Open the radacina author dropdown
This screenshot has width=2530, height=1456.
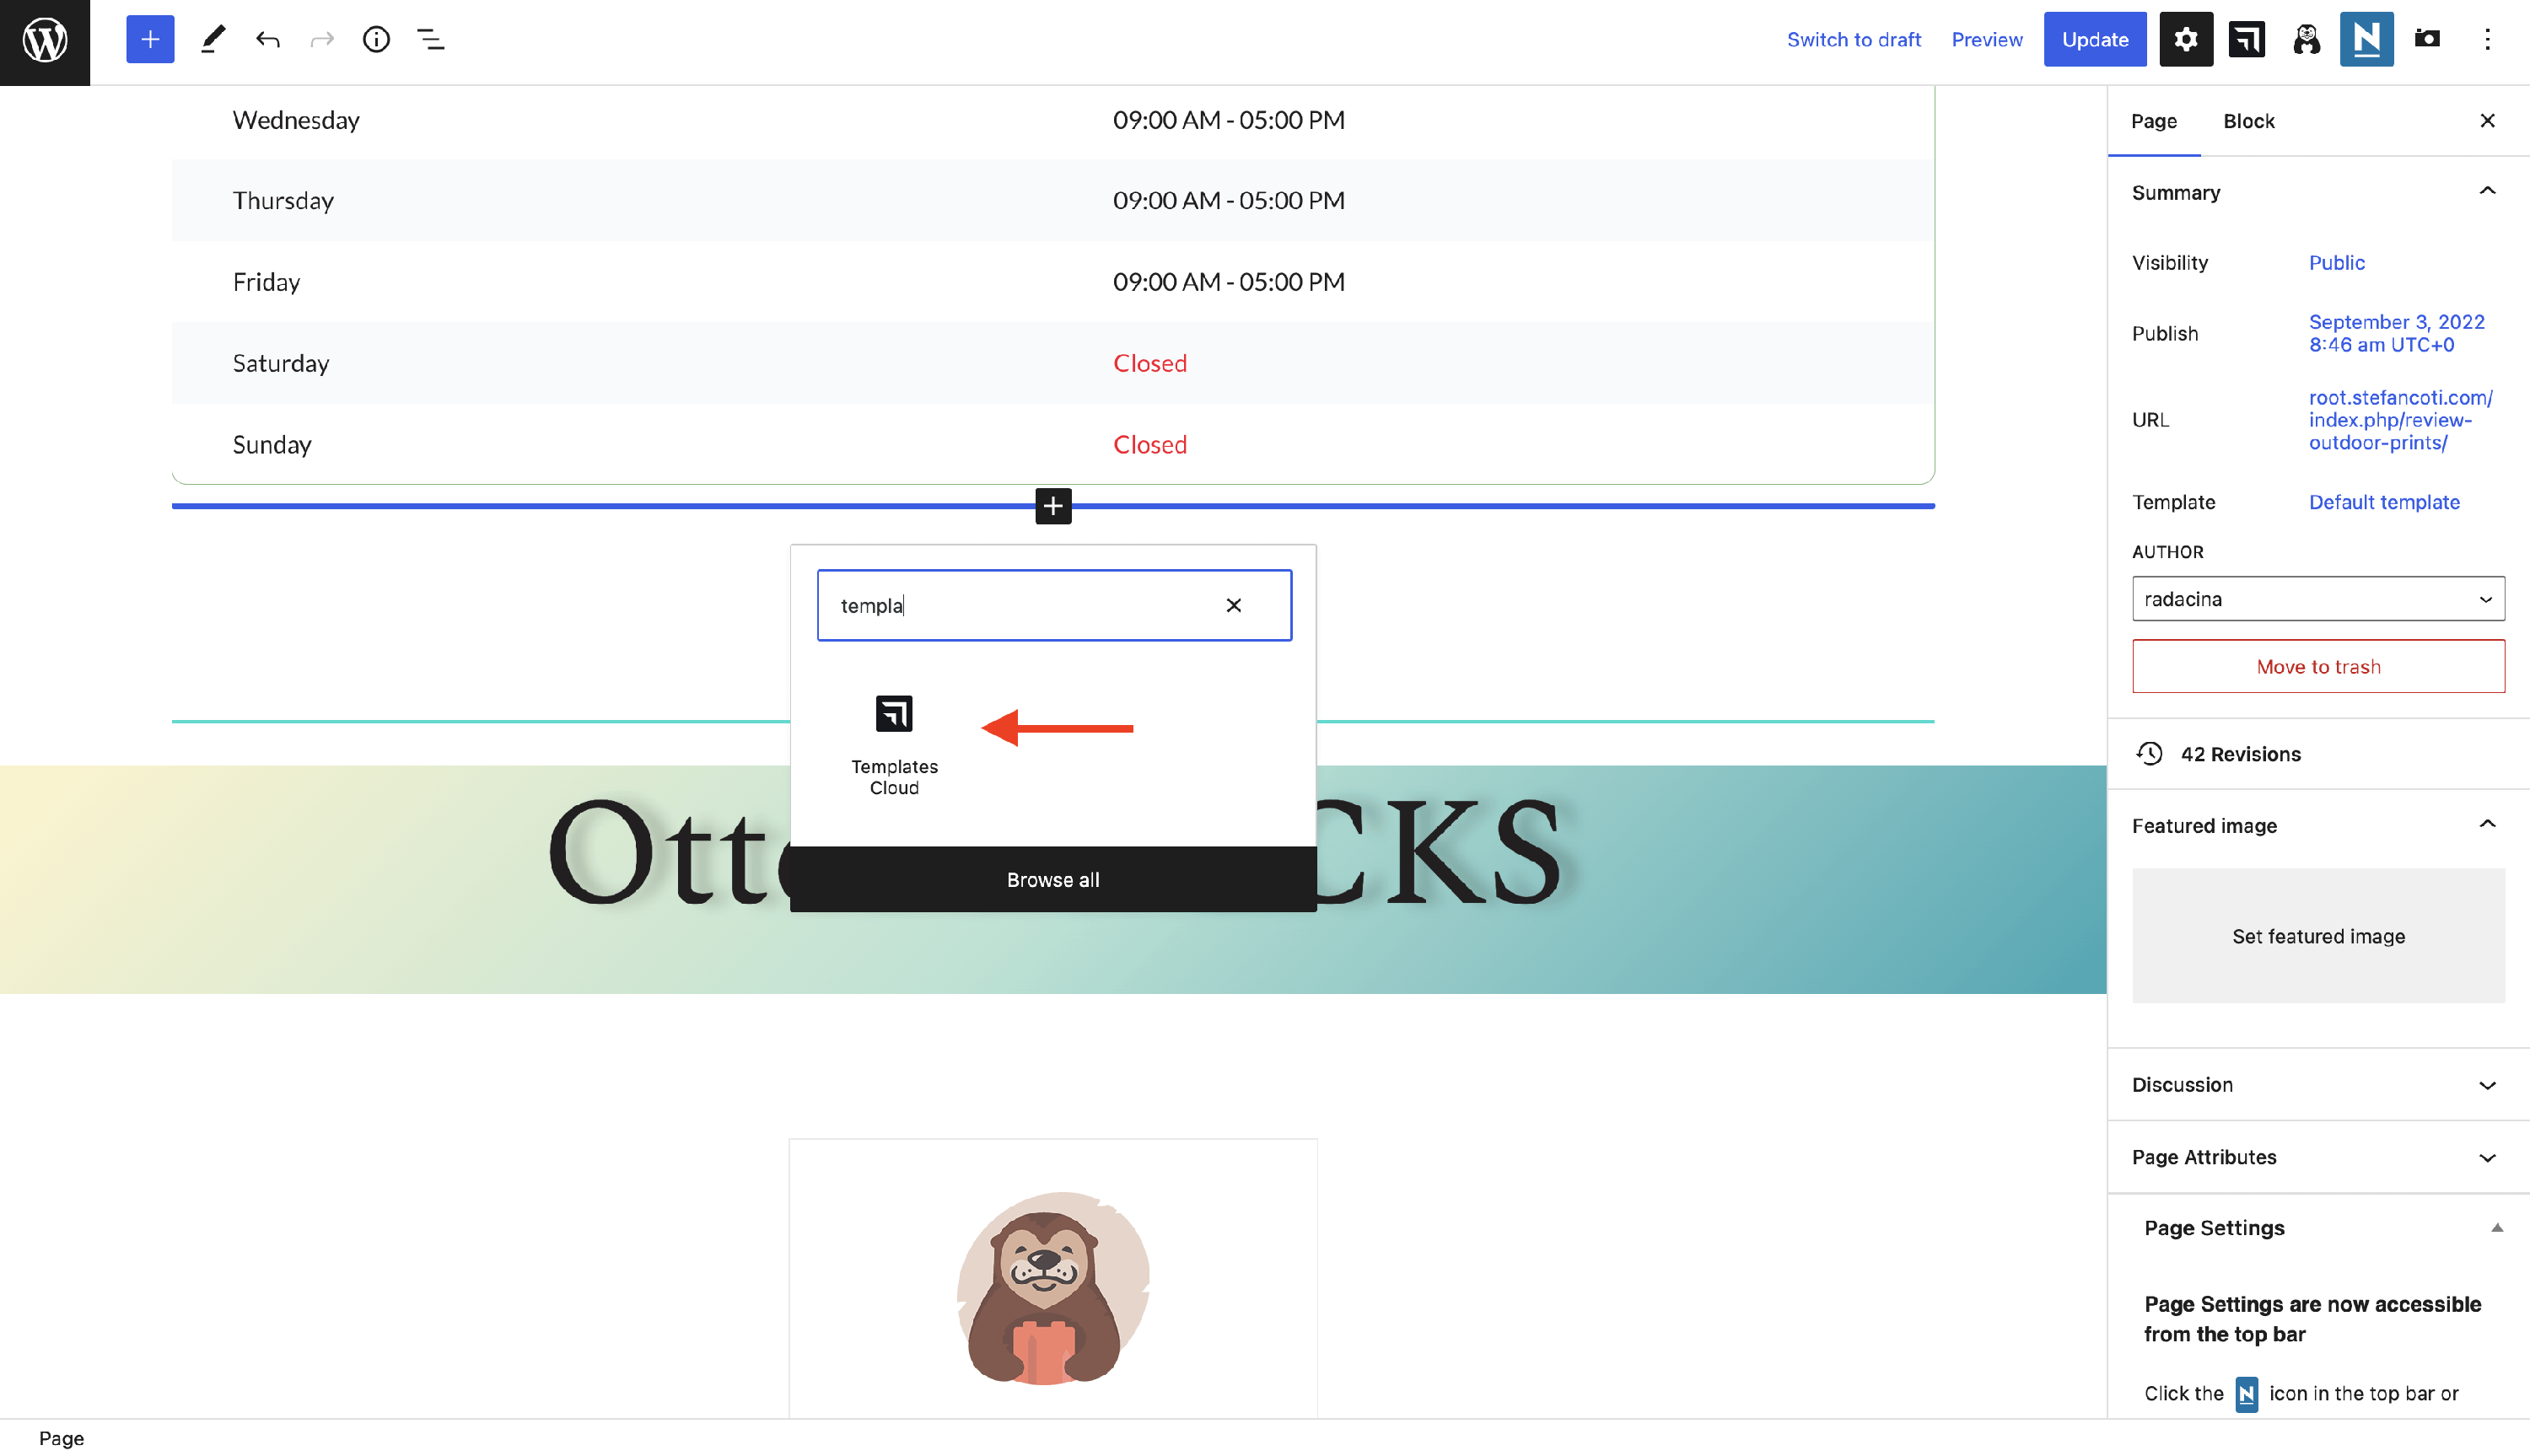point(2317,599)
